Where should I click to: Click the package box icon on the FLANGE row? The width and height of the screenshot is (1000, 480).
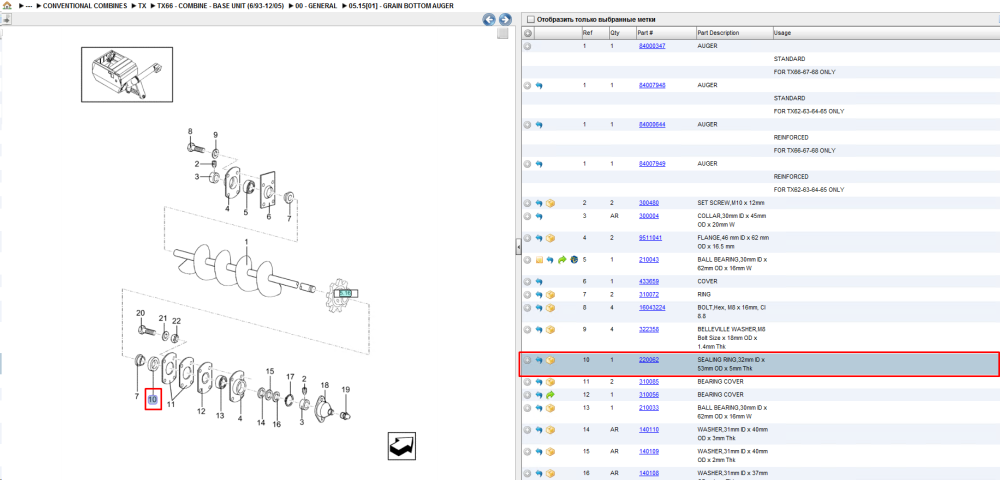click(x=550, y=238)
